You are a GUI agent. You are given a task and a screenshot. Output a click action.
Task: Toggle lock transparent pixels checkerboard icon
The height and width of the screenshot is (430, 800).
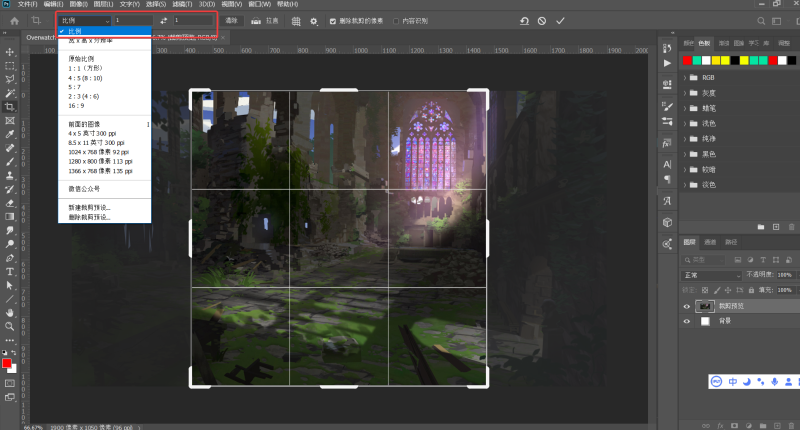pos(705,290)
